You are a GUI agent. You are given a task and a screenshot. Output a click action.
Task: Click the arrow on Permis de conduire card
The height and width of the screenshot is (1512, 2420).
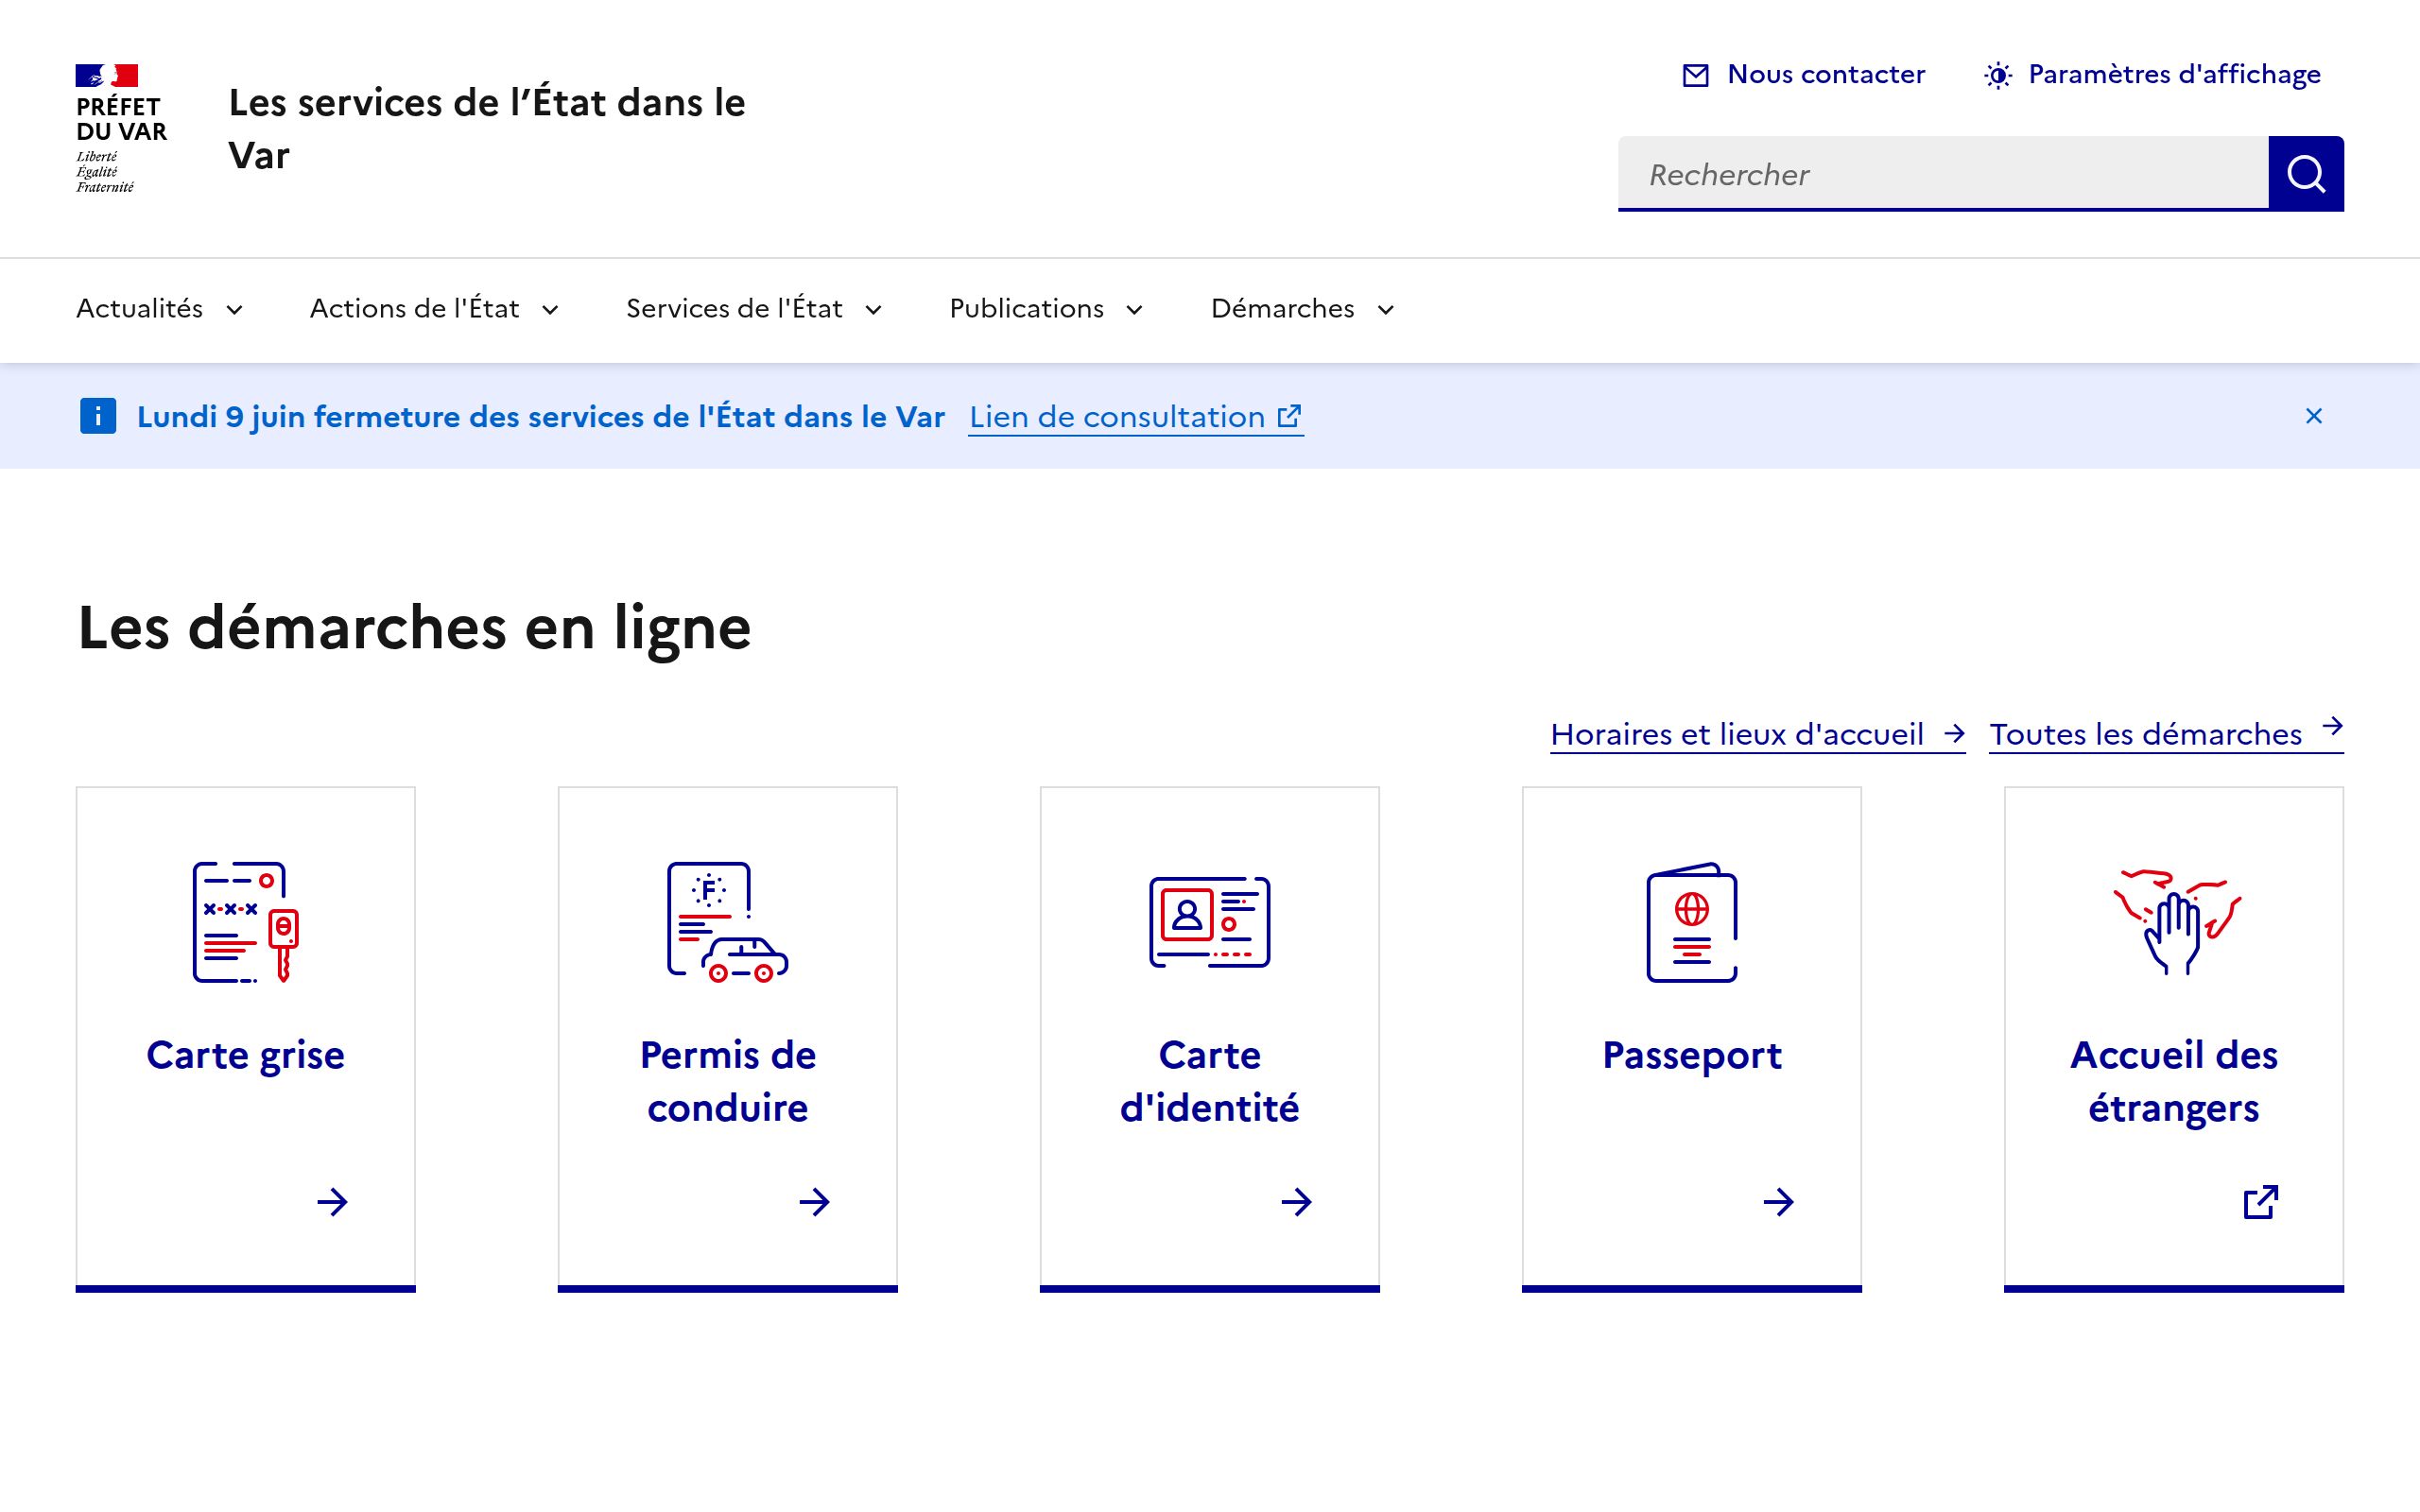[814, 1201]
